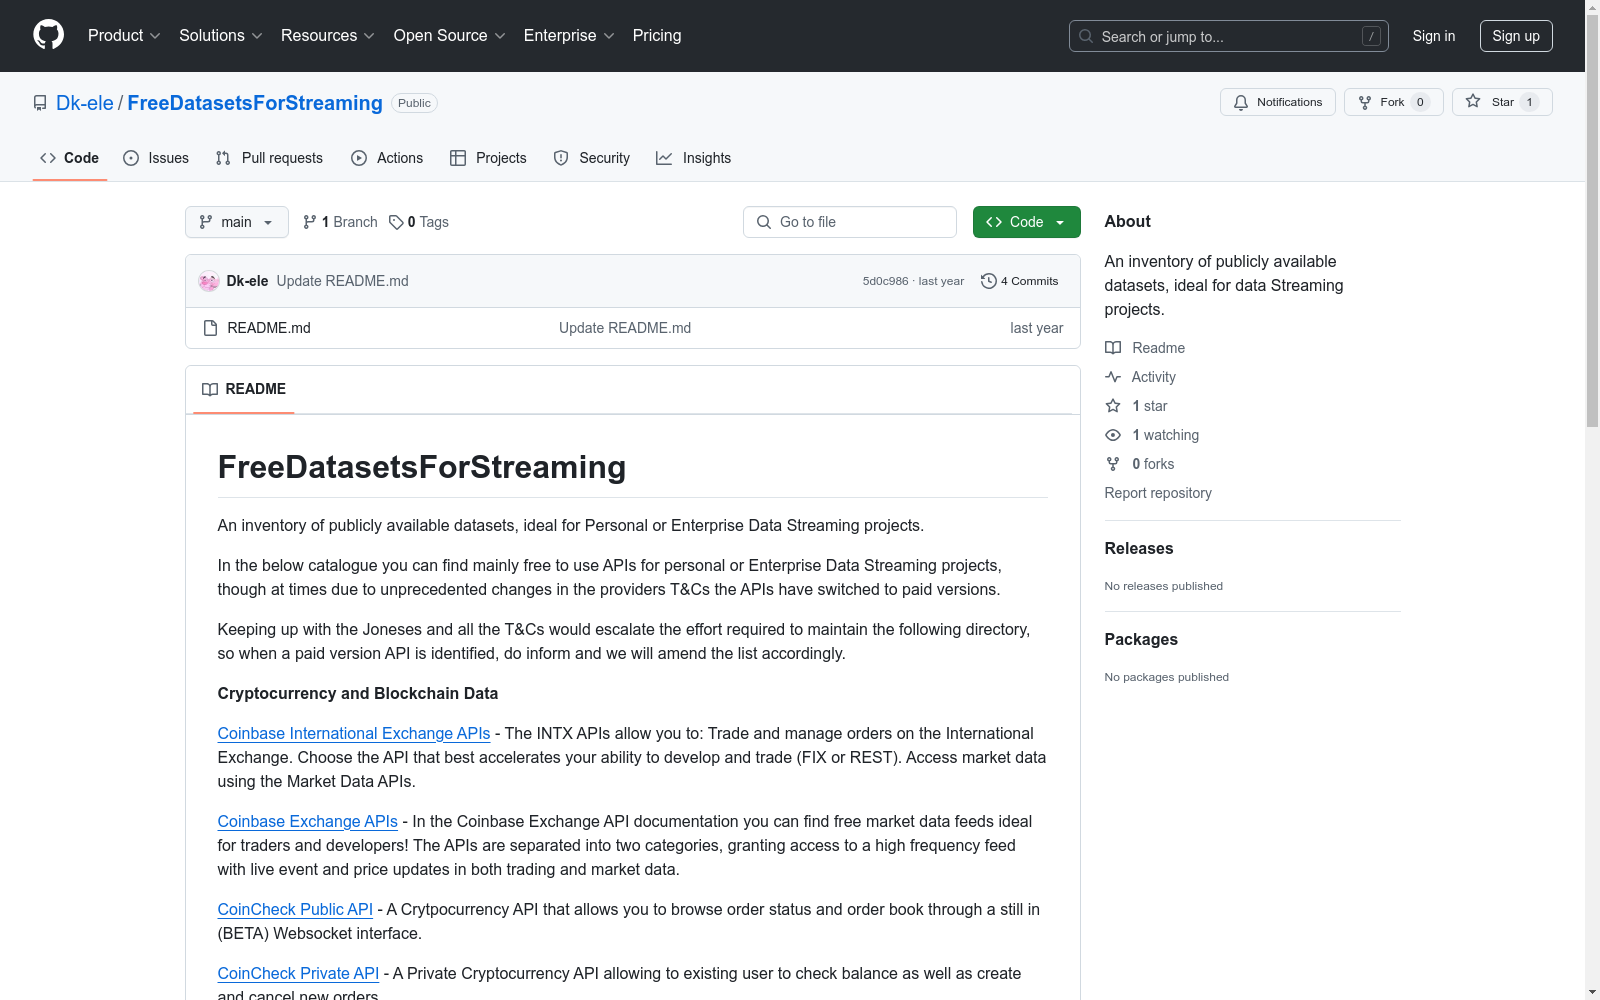Click the Security shield icon
Image resolution: width=1600 pixels, height=1000 pixels.
(x=561, y=158)
